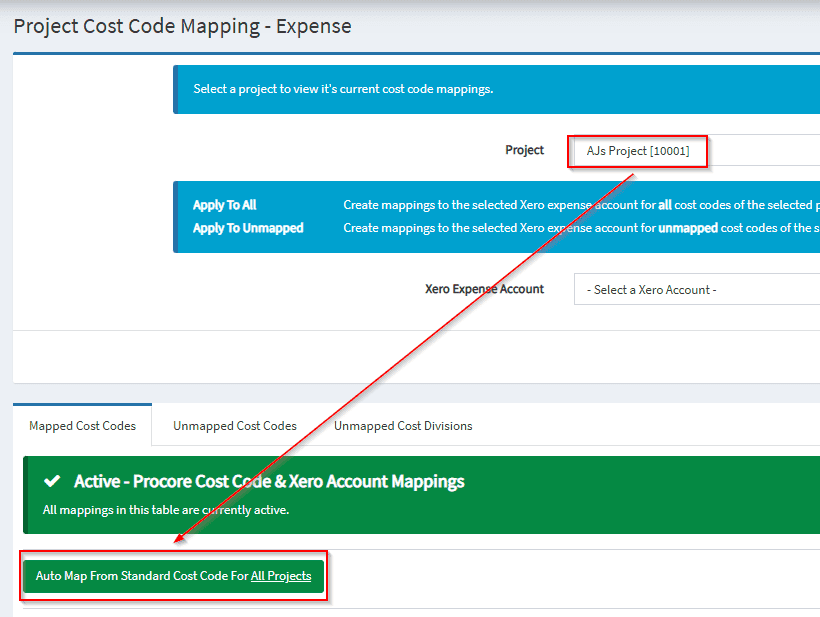This screenshot has height=617, width=820.
Task: Click the underlined All Projects text
Action: [281, 576]
